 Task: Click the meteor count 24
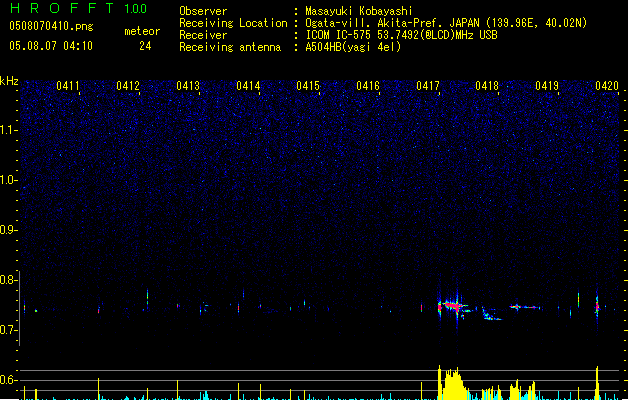(145, 46)
